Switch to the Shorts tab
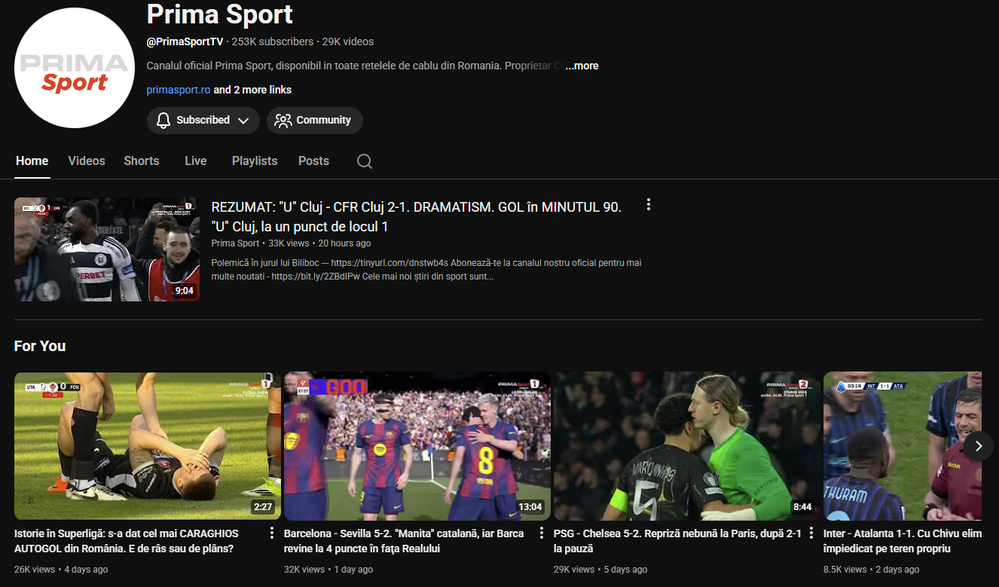999x587 pixels. pyautogui.click(x=141, y=161)
